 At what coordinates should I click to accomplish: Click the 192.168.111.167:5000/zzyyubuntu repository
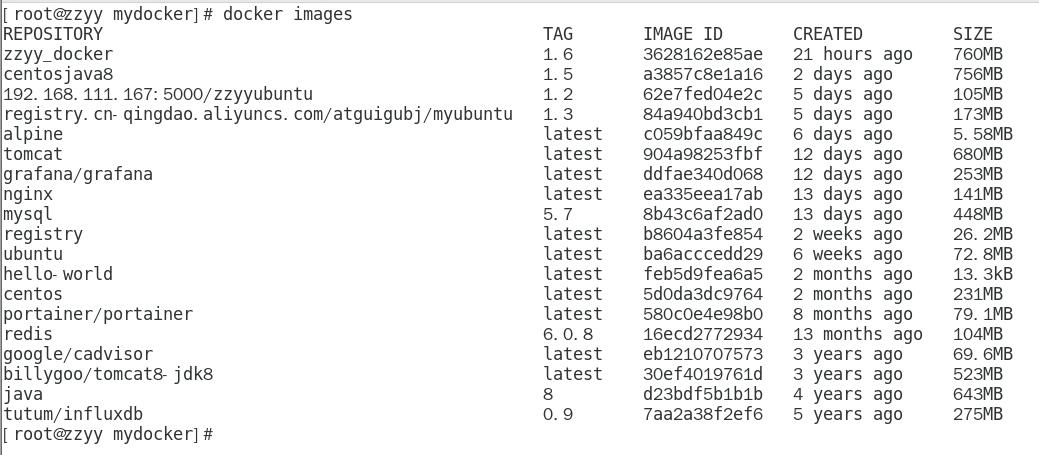pos(158,94)
